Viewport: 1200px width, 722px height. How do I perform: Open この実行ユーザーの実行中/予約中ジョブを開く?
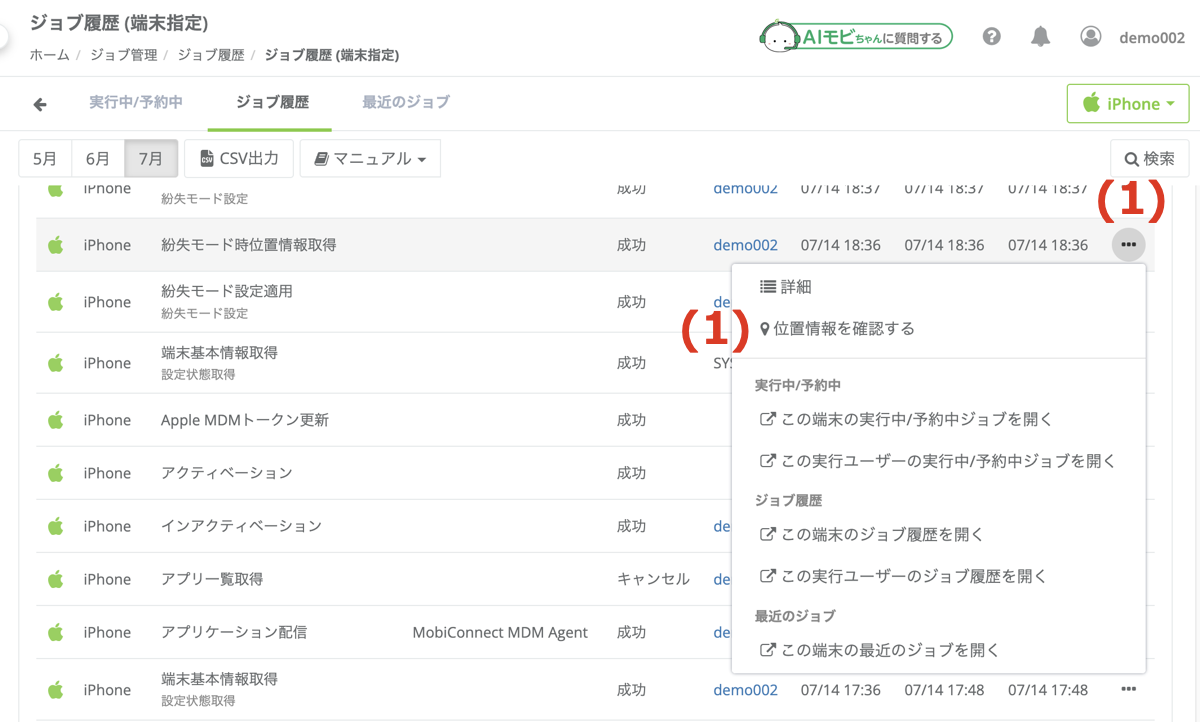tap(938, 461)
